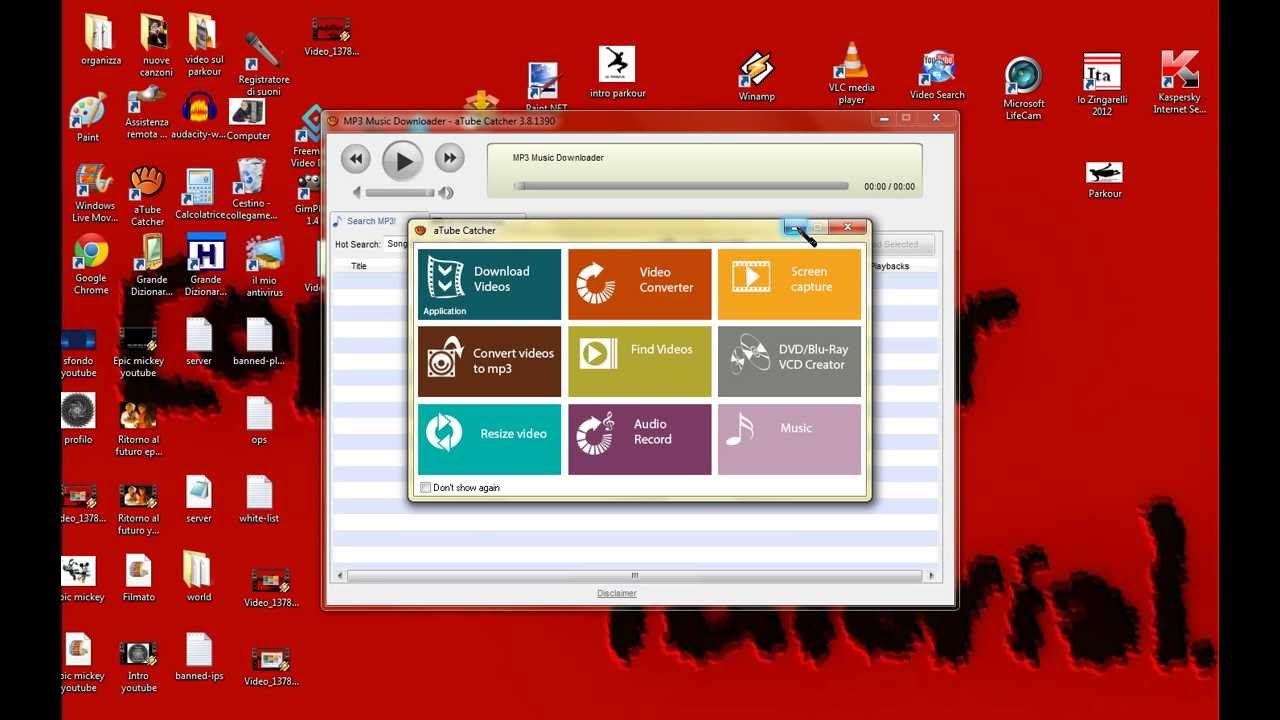Click the right arrow of the horizontal scrollbar

(931, 576)
